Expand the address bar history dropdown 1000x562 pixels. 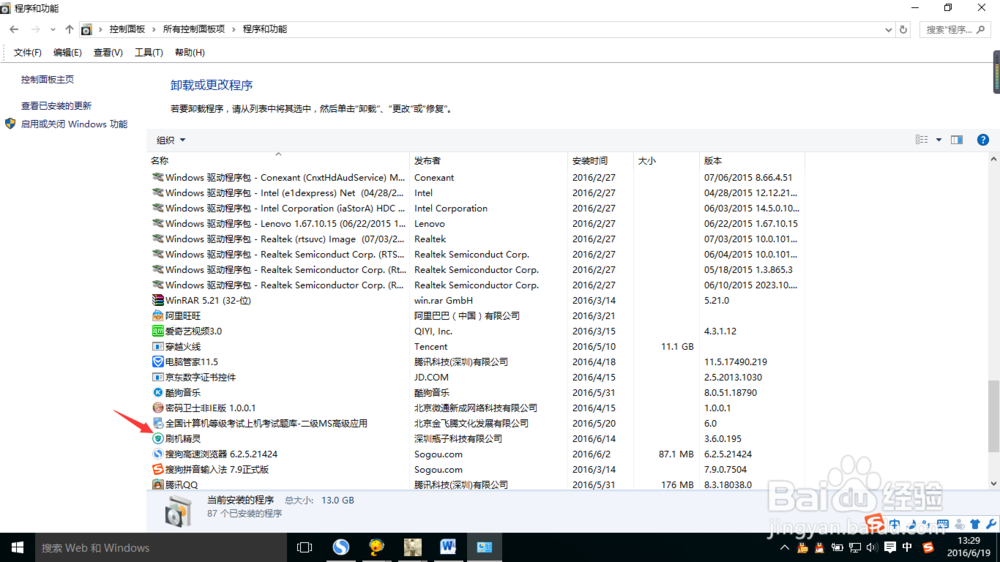[x=888, y=29]
